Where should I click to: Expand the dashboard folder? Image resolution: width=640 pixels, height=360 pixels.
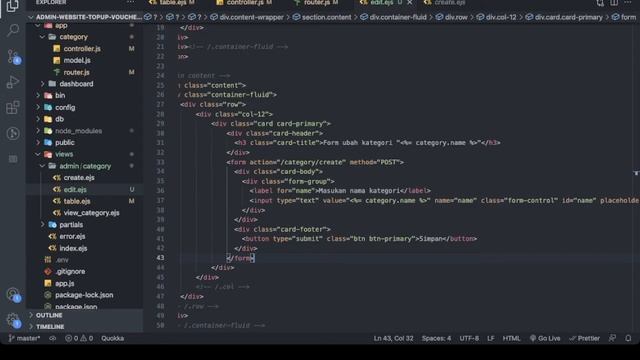pyautogui.click(x=76, y=84)
